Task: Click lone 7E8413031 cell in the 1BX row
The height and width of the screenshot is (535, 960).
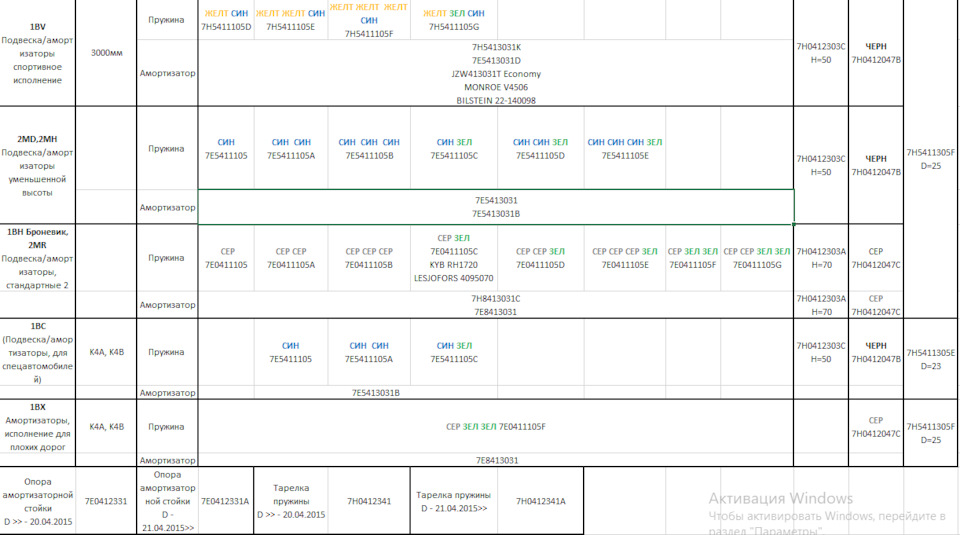Action: (x=496, y=460)
